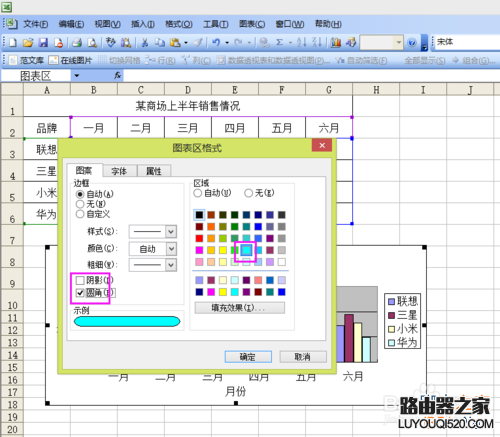The image size is (500, 437).
Task: Click the Copy icon
Action: (x=160, y=43)
